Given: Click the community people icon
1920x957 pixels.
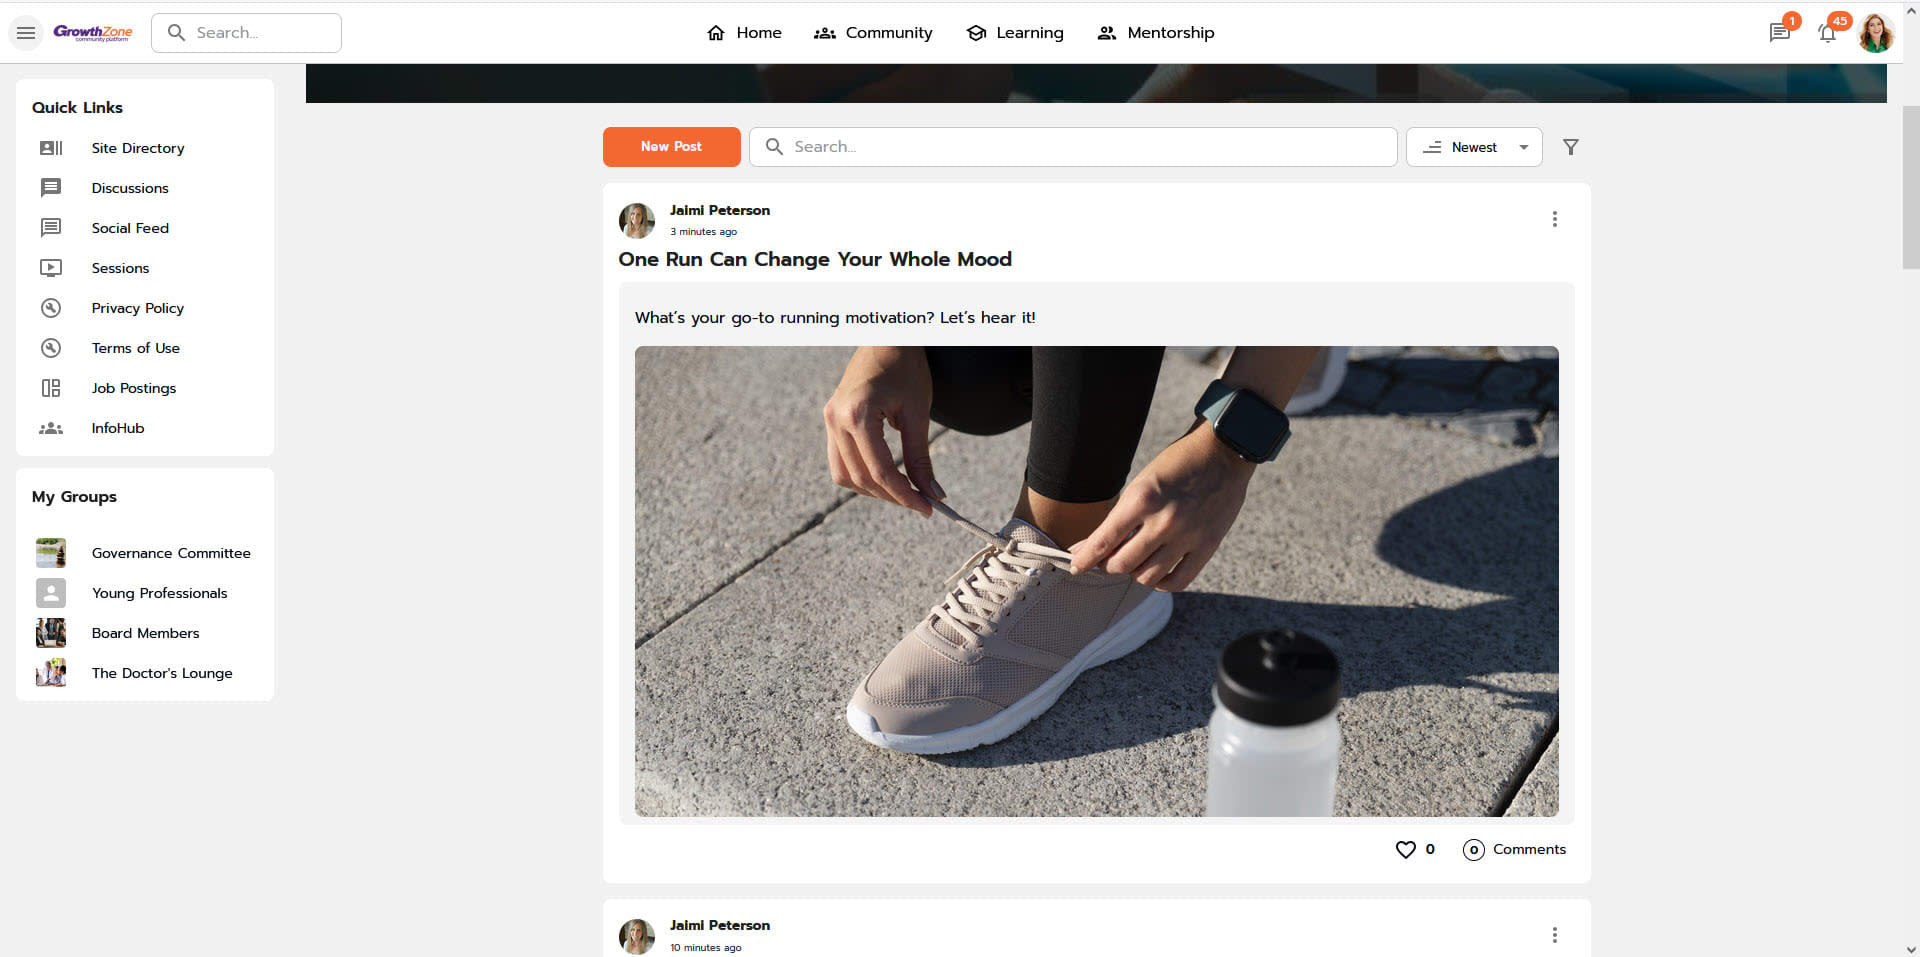Looking at the screenshot, I should tap(824, 33).
